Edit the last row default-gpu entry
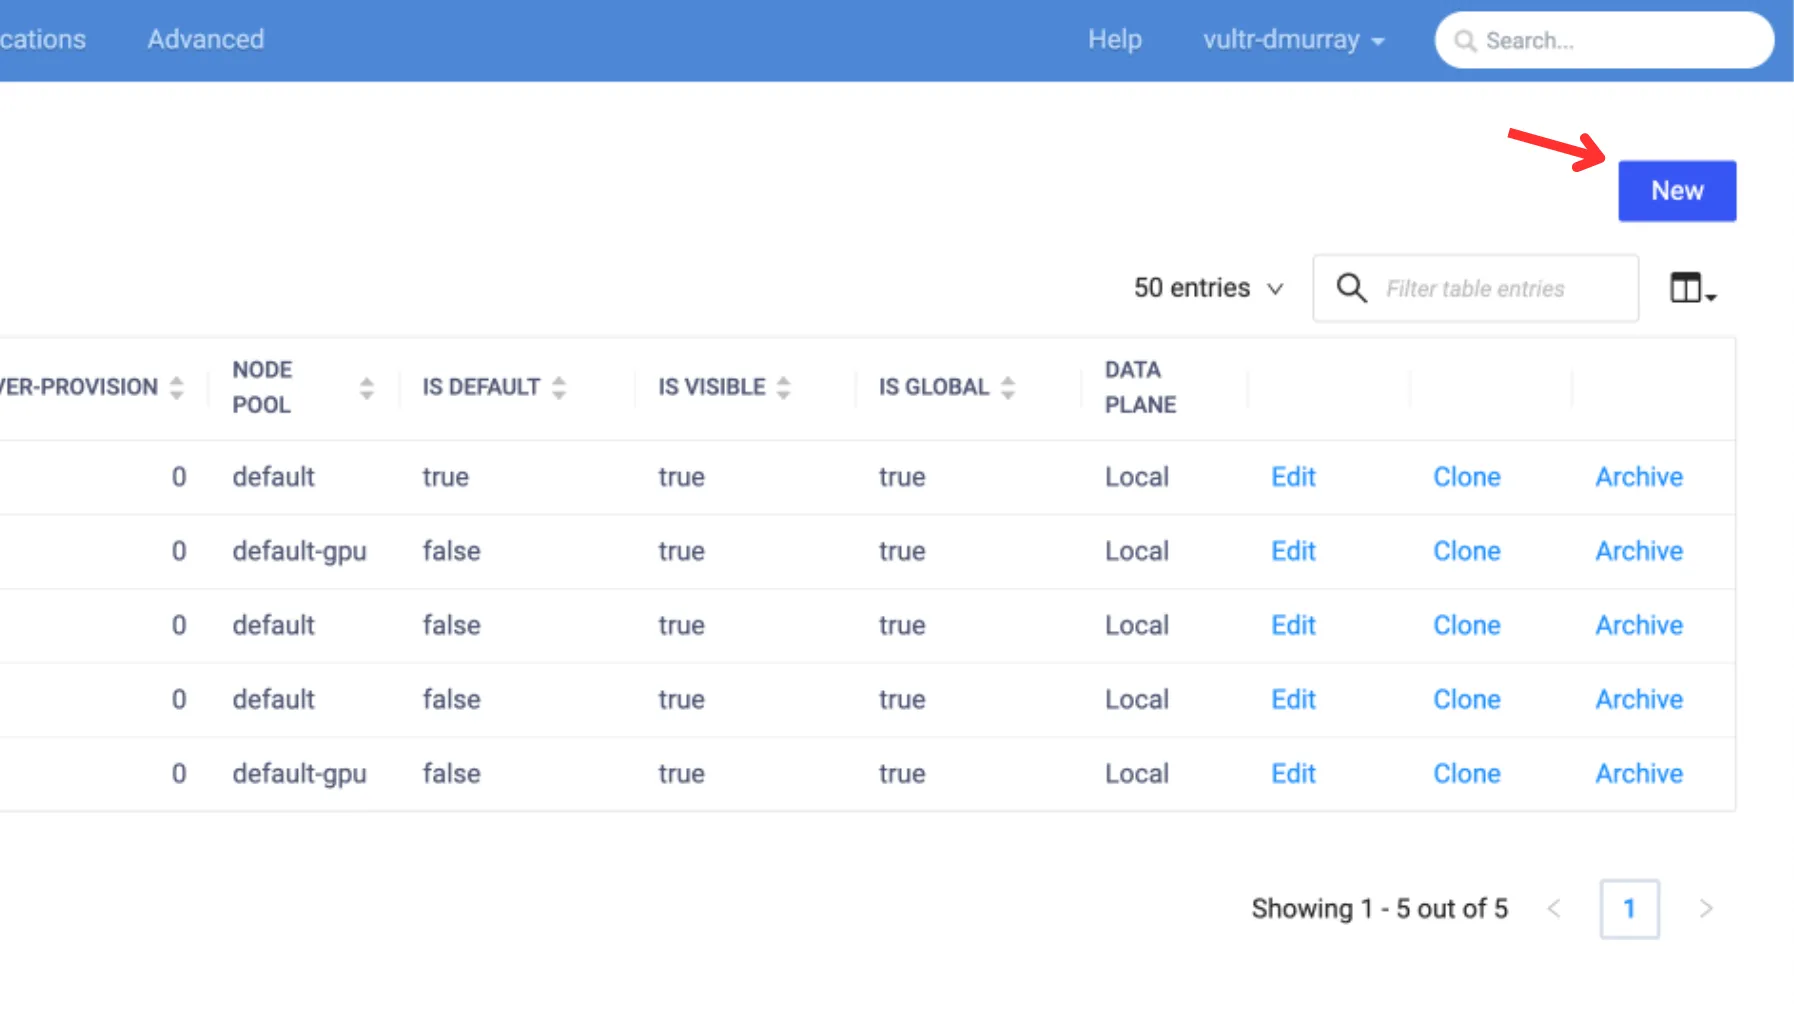 pyautogui.click(x=1293, y=773)
